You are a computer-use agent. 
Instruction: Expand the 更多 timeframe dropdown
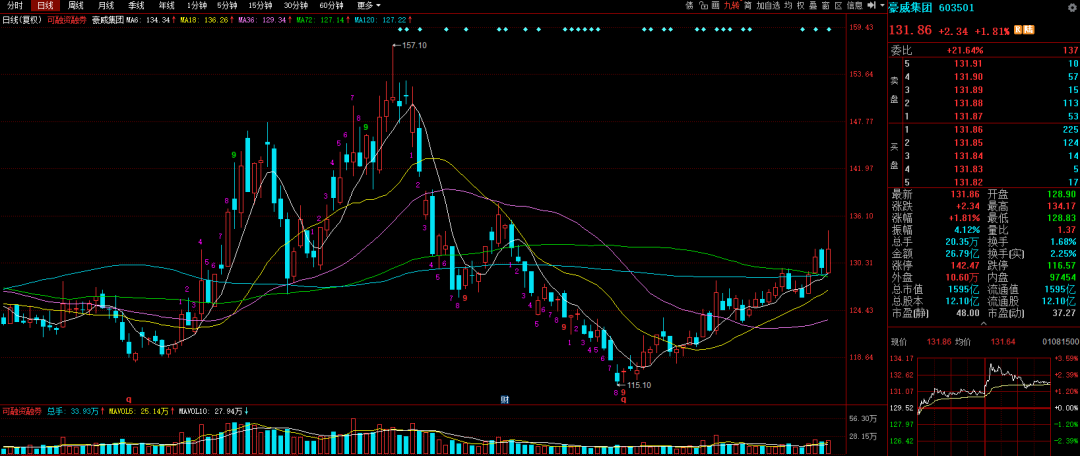pos(369,5)
